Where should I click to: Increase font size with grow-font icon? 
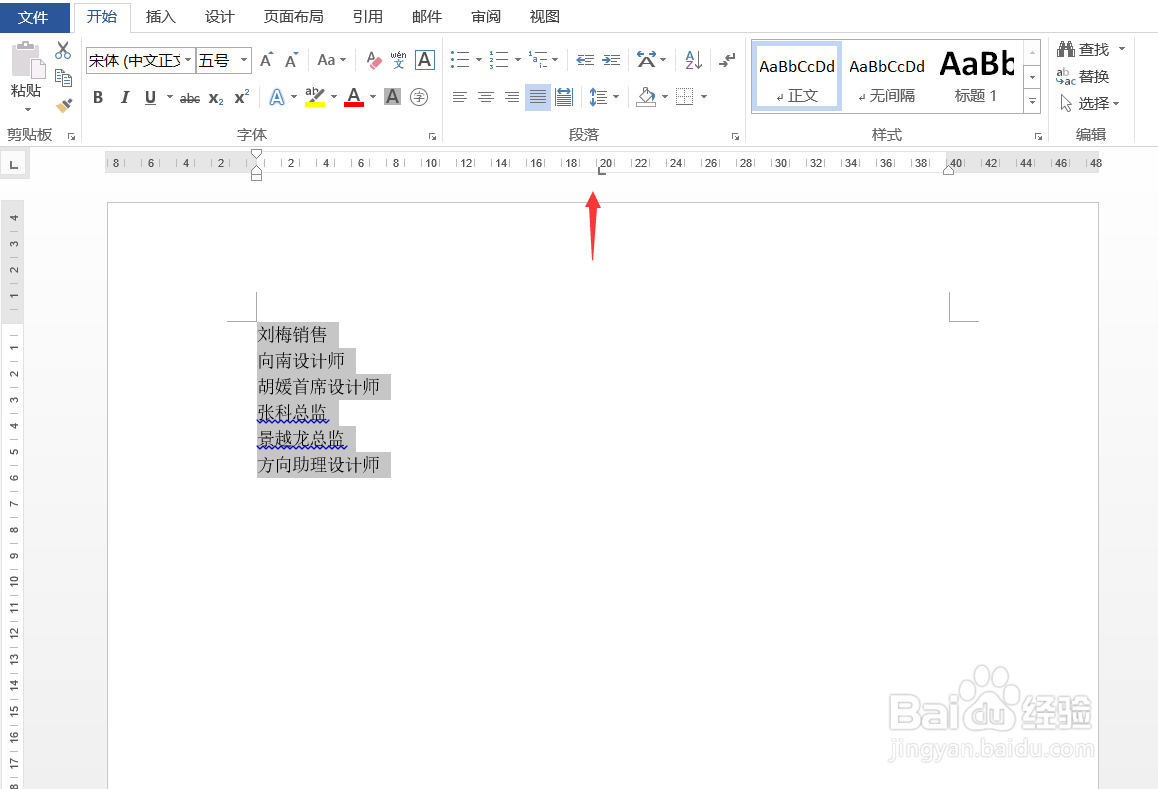[x=267, y=60]
